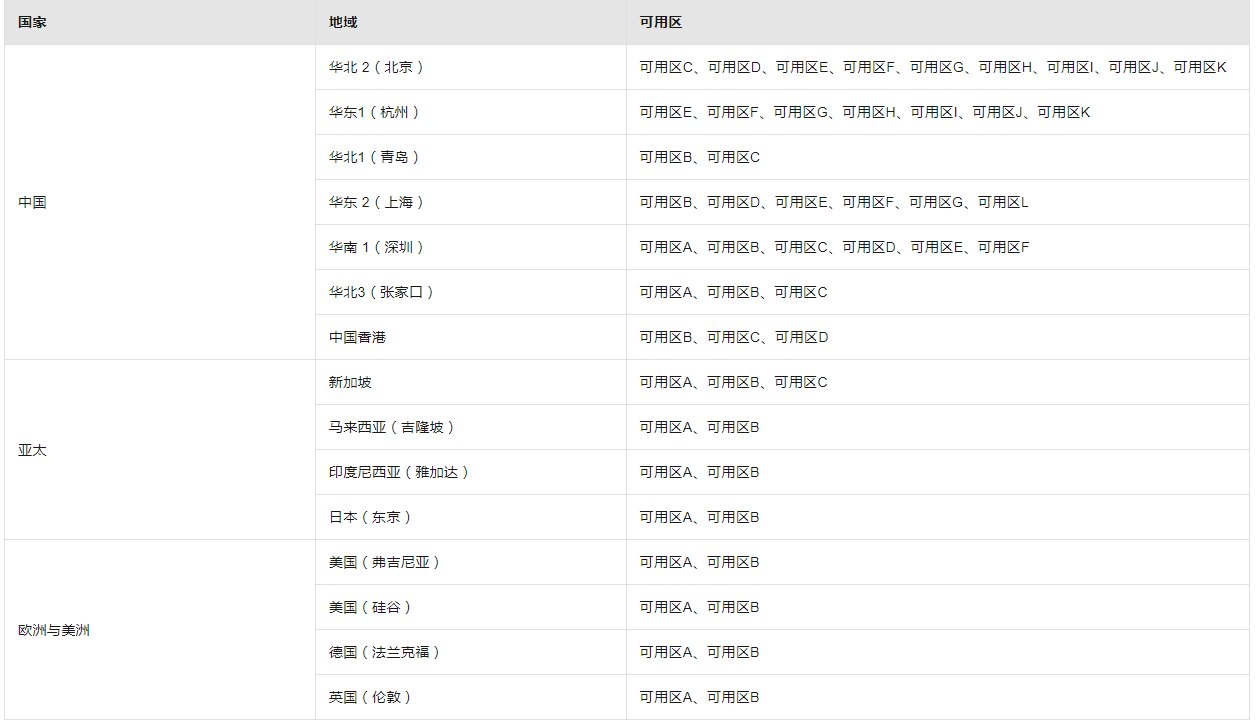Select the 中国香港 region cell

point(357,337)
